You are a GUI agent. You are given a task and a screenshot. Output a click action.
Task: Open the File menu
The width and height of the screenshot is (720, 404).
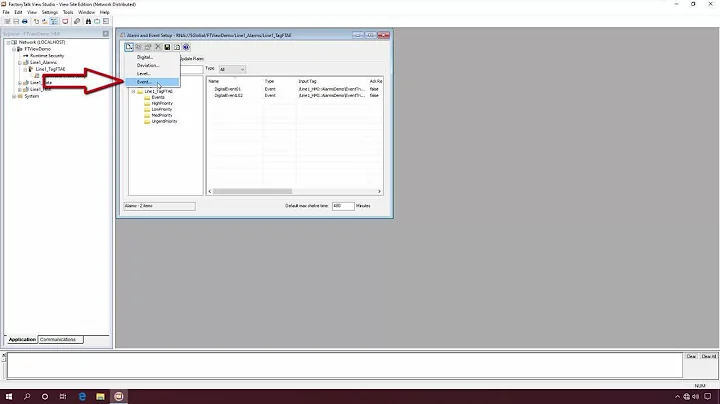(6, 12)
